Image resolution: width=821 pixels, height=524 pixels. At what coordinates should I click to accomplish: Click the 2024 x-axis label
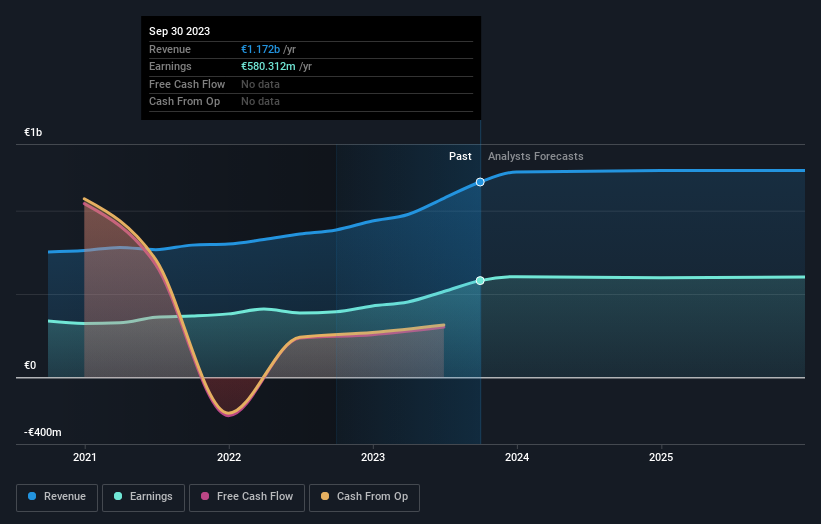coord(517,457)
